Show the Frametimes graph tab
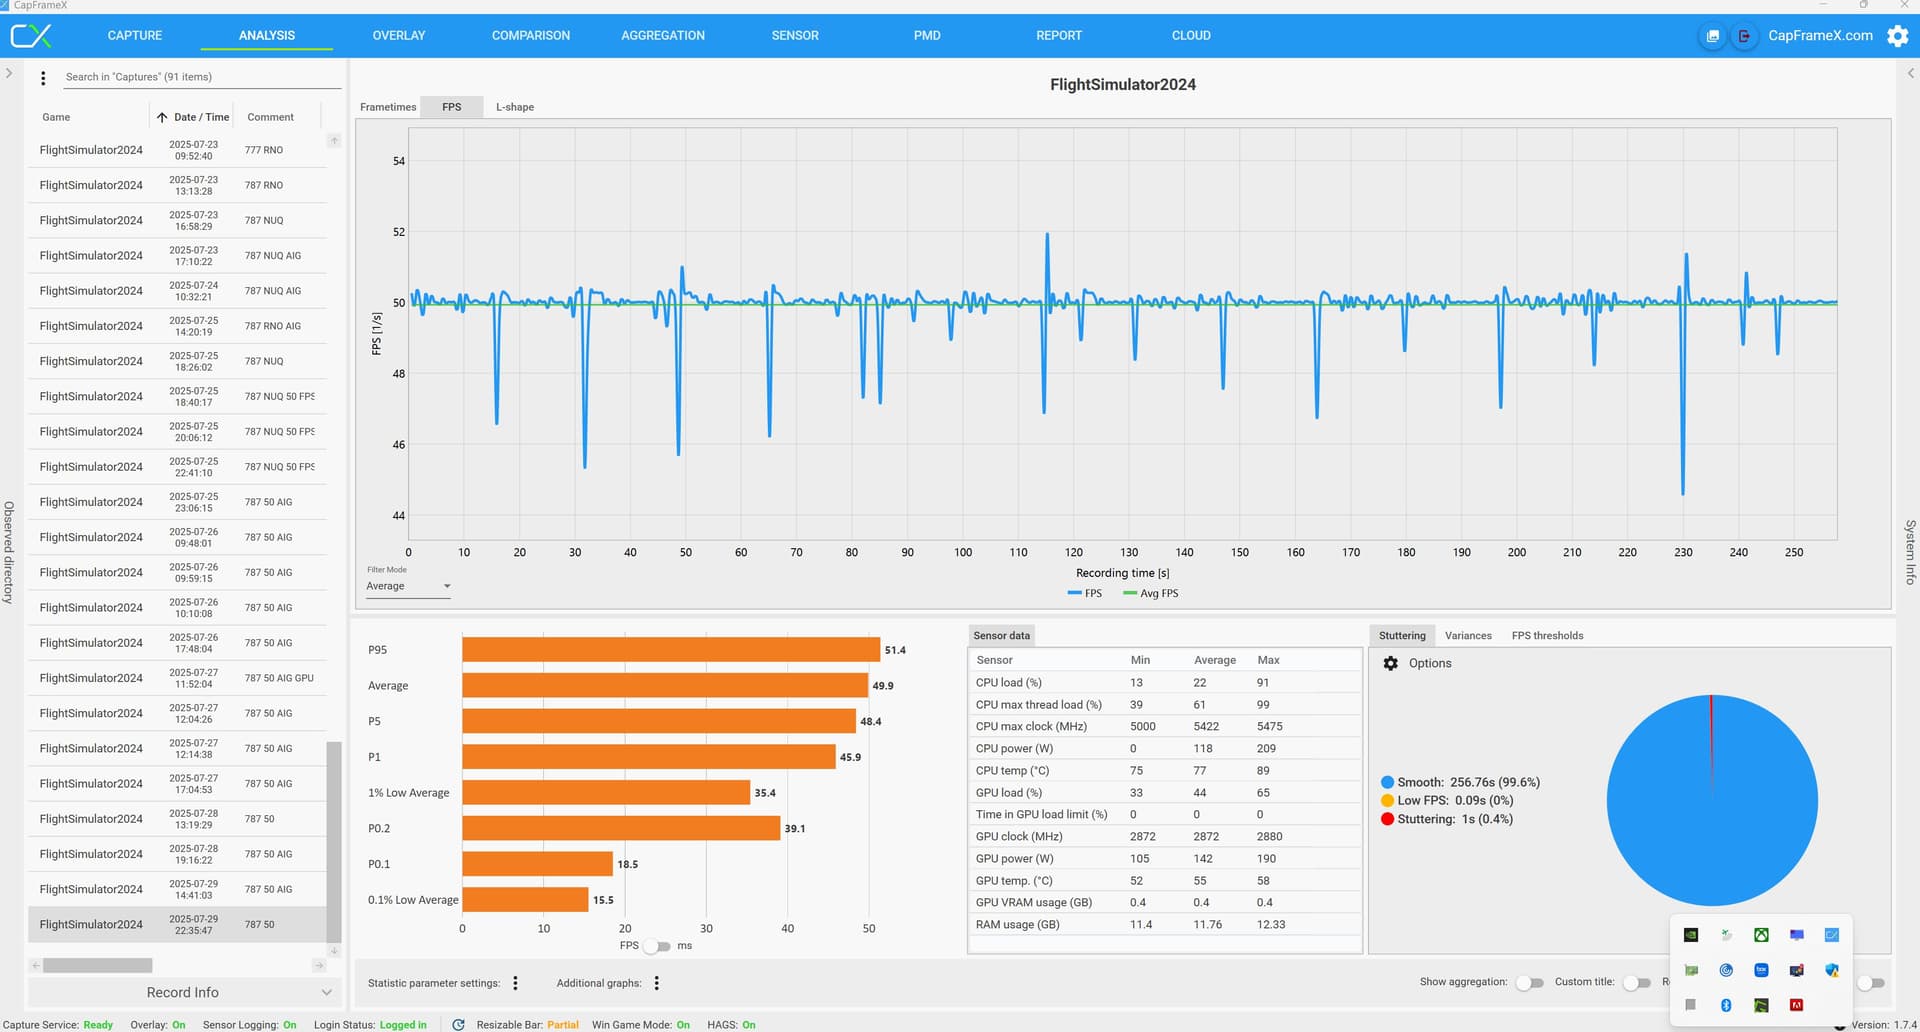Image resolution: width=1920 pixels, height=1032 pixels. pyautogui.click(x=388, y=107)
